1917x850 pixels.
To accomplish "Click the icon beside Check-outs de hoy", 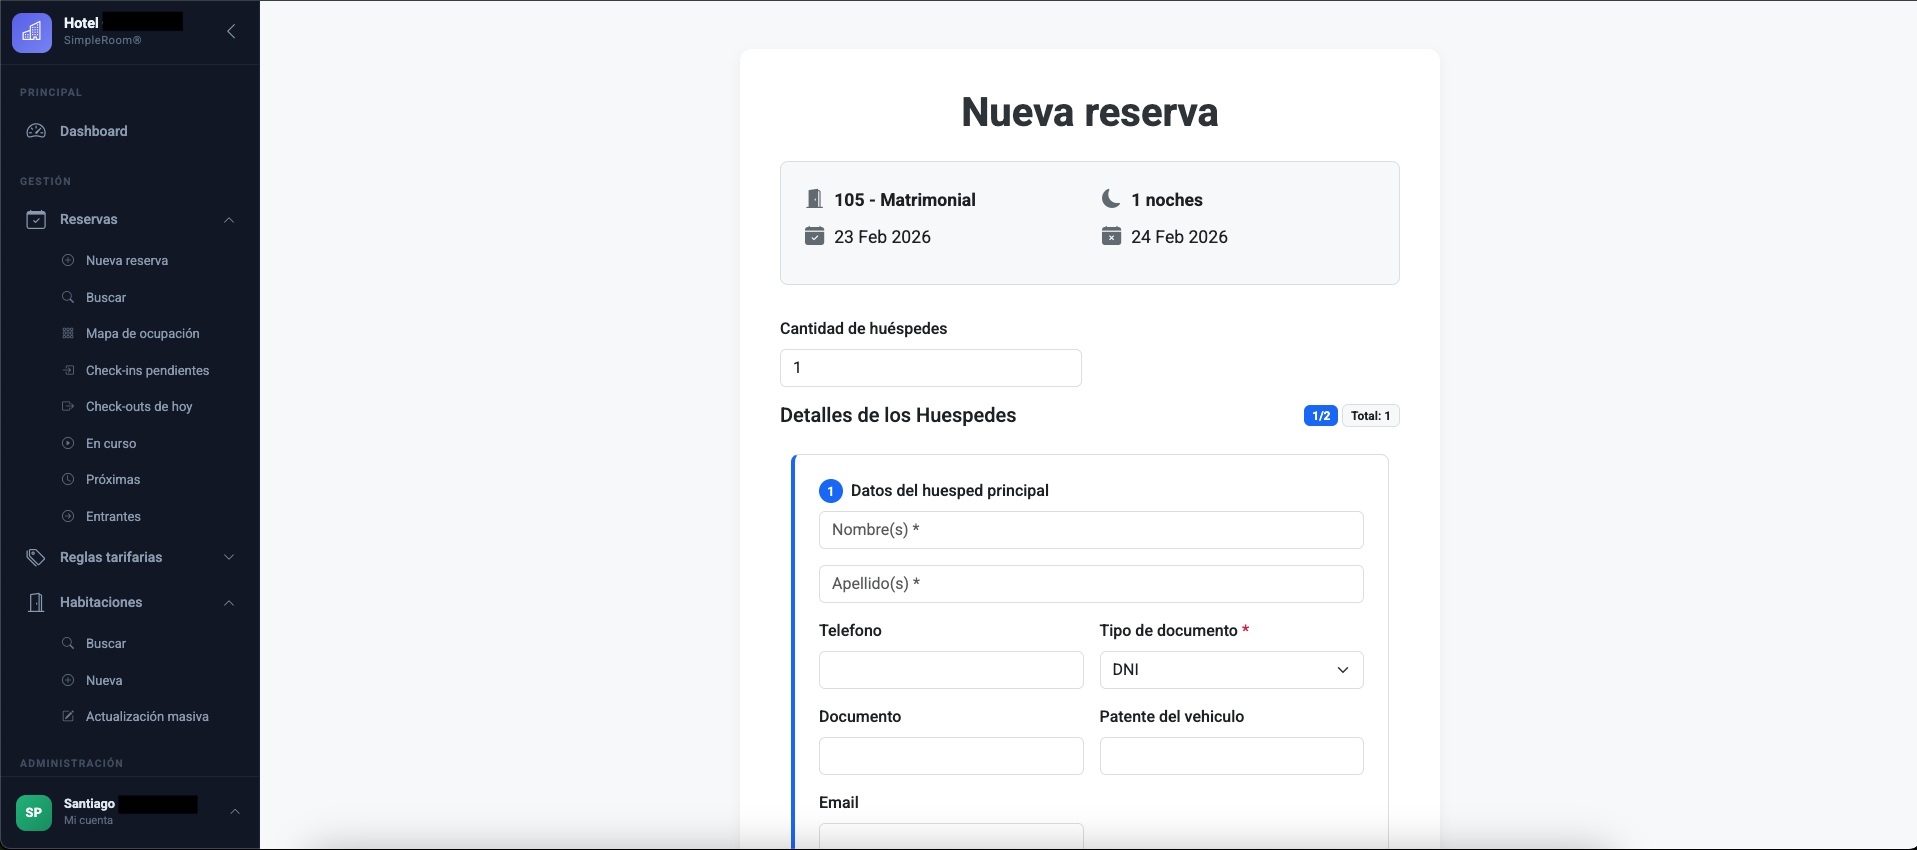I will tap(68, 406).
